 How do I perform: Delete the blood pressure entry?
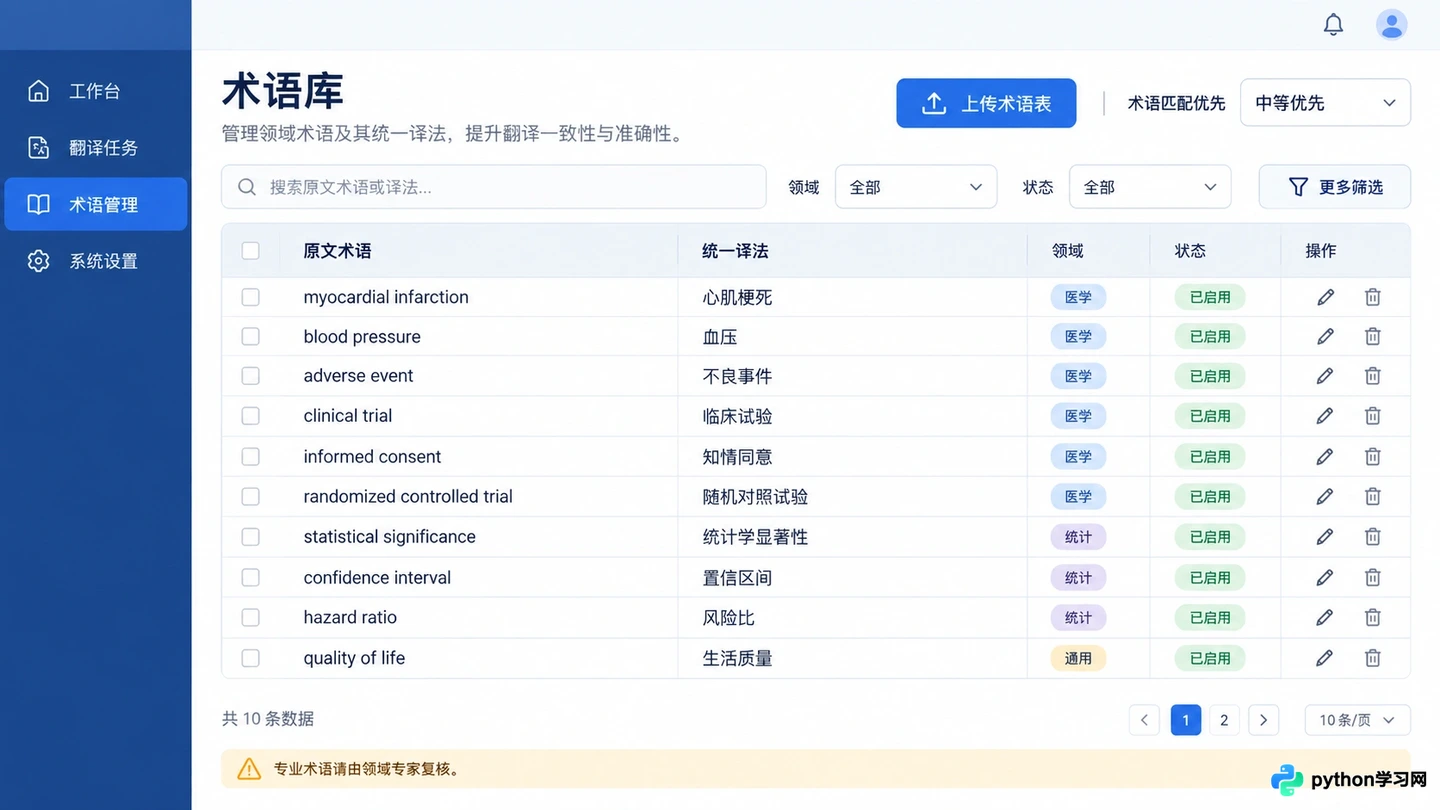(x=1373, y=336)
